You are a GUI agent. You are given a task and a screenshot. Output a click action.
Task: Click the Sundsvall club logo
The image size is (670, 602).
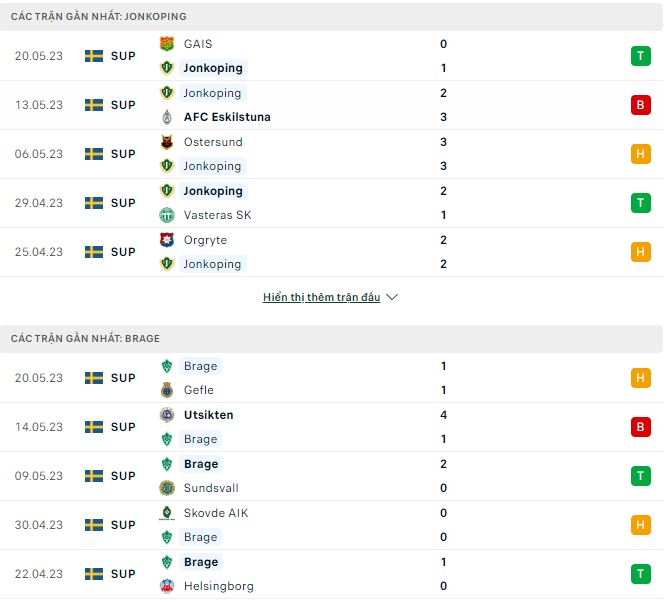(167, 488)
